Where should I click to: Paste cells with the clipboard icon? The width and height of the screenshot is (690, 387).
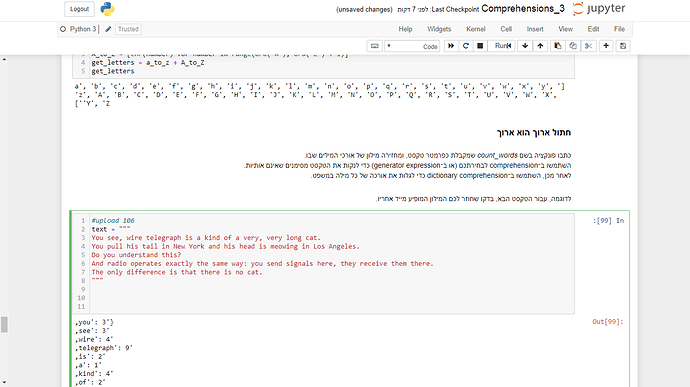click(558, 46)
